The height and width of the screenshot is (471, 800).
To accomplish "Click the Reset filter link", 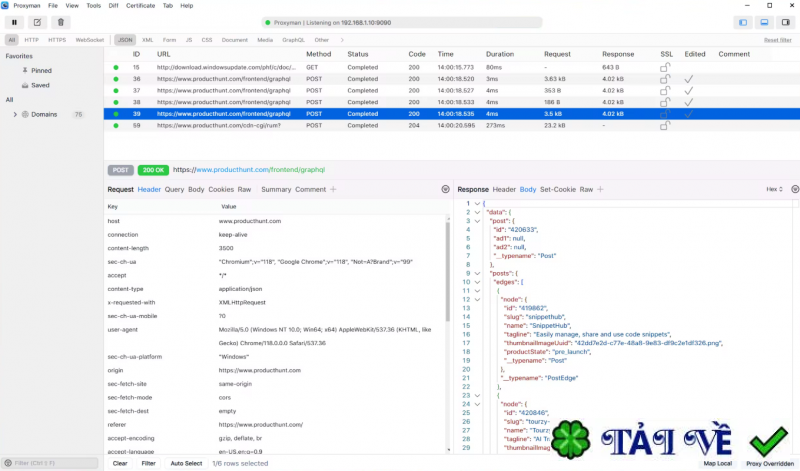I will tap(777, 40).
